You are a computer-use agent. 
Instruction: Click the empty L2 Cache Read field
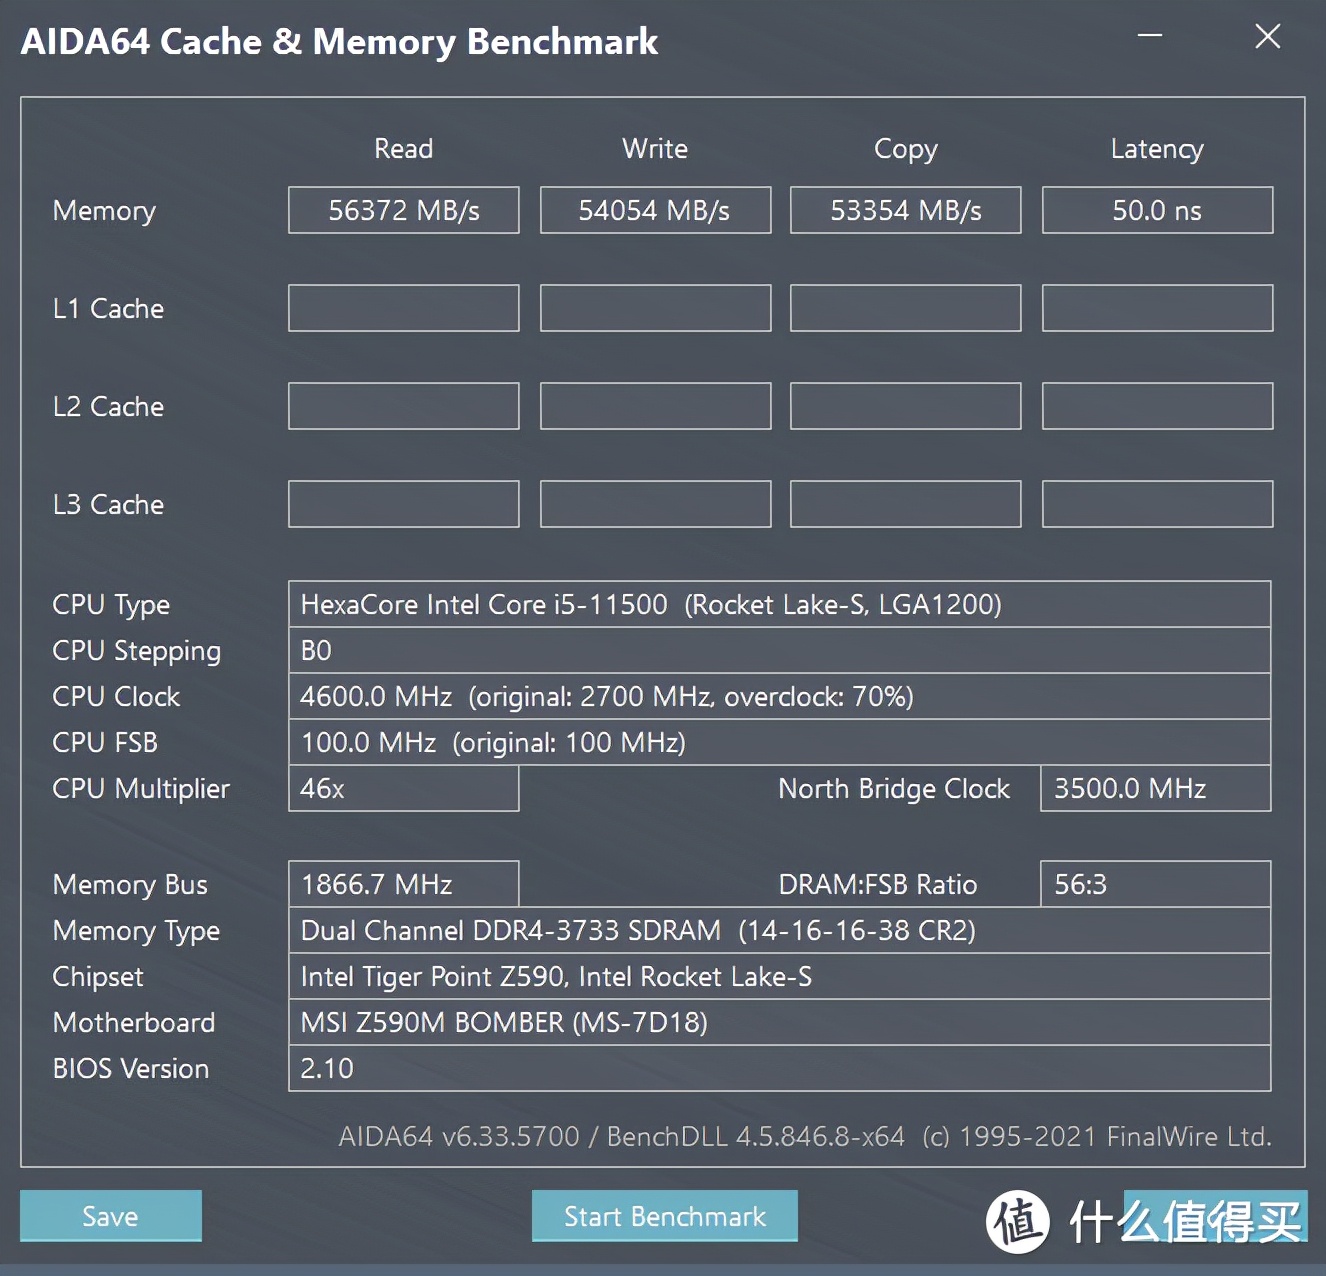(x=404, y=406)
